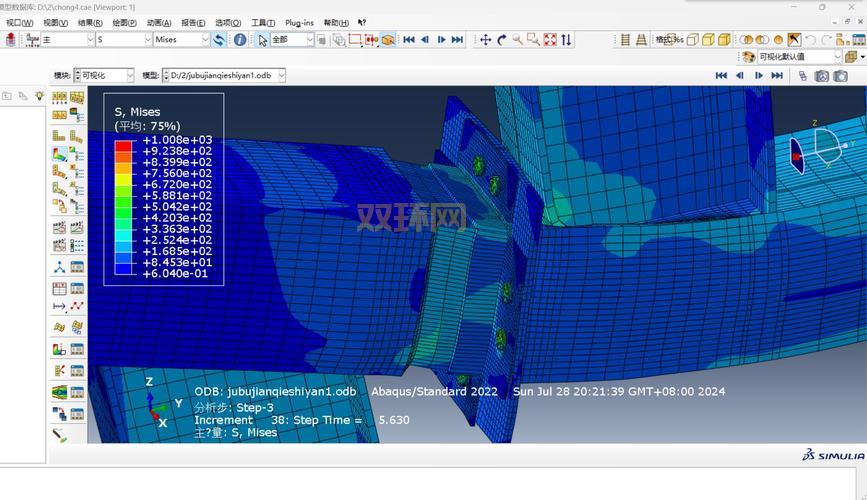The height and width of the screenshot is (500, 867).
Task: Click the pan view tool
Action: pos(485,40)
